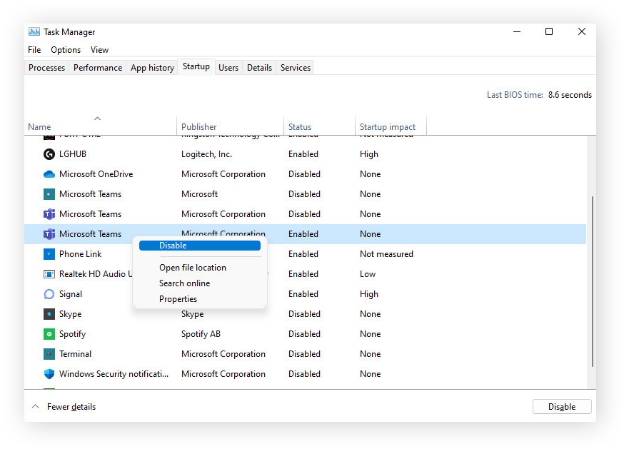Click the Windows Security shield icon
The width and height of the screenshot is (624, 450).
pyautogui.click(x=49, y=374)
